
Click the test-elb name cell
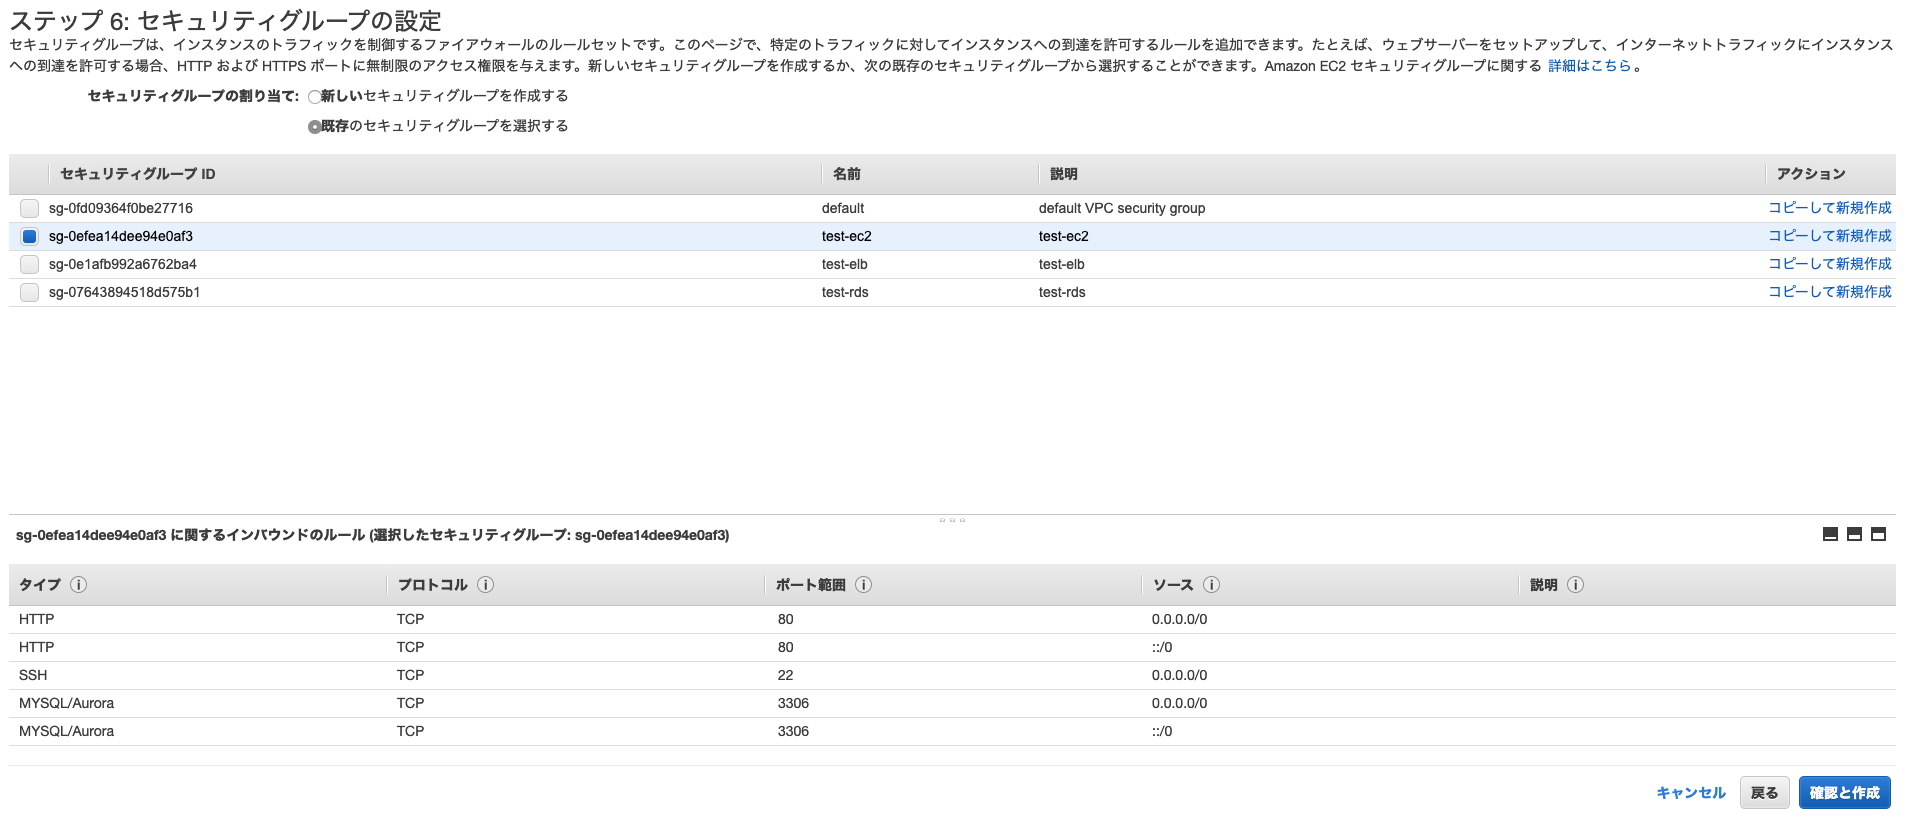844,264
